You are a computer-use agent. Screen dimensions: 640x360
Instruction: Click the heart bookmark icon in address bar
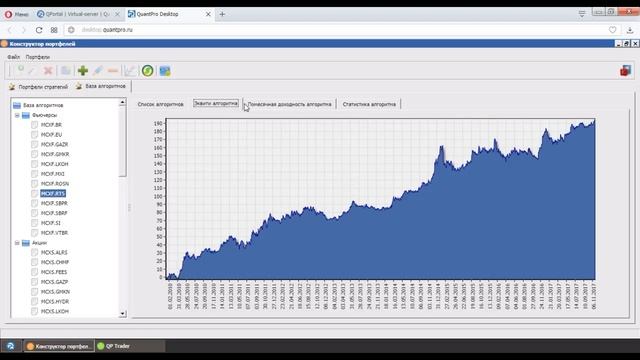[612, 30]
